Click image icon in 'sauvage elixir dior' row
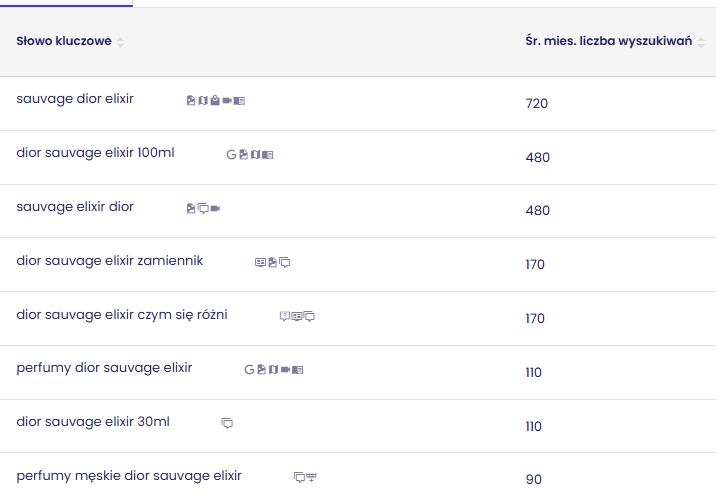716x502 pixels. tap(191, 209)
